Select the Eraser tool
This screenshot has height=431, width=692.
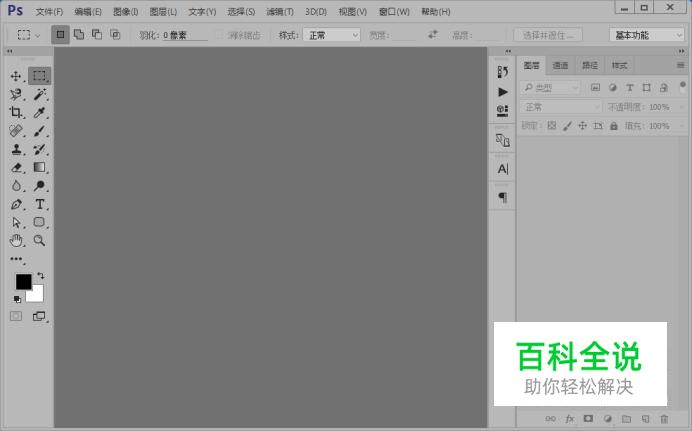(16, 168)
